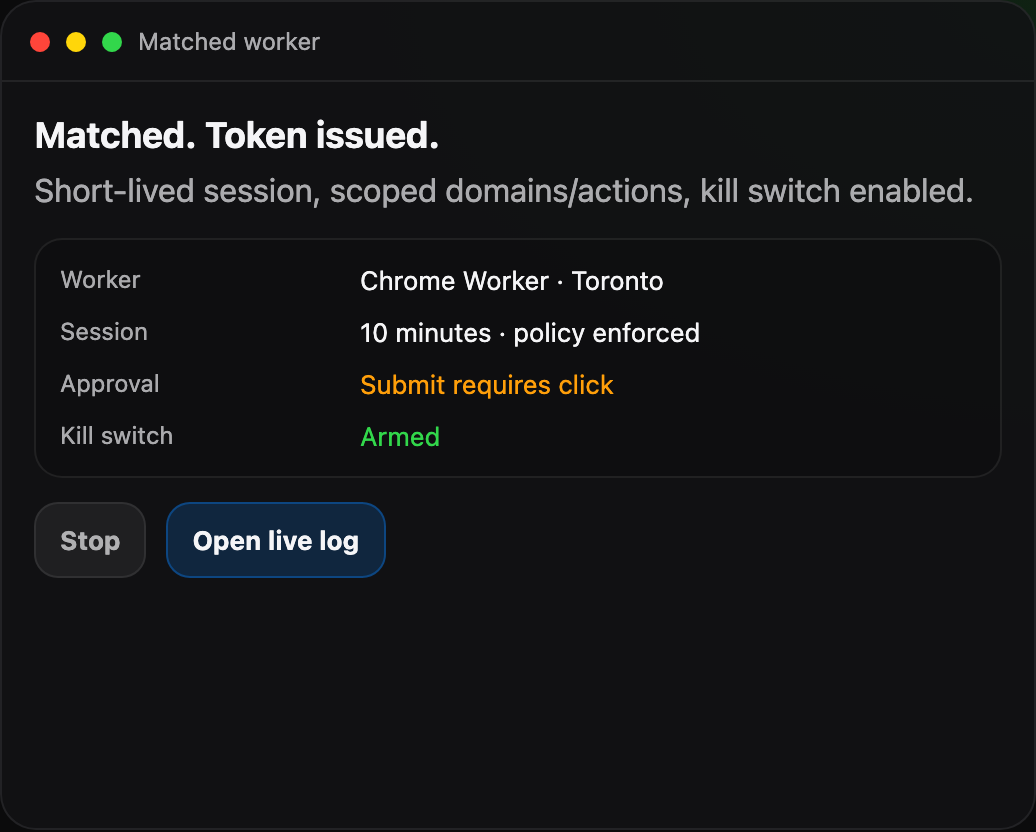The image size is (1036, 832).
Task: Click the Worker row label
Action: pyautogui.click(x=100, y=281)
